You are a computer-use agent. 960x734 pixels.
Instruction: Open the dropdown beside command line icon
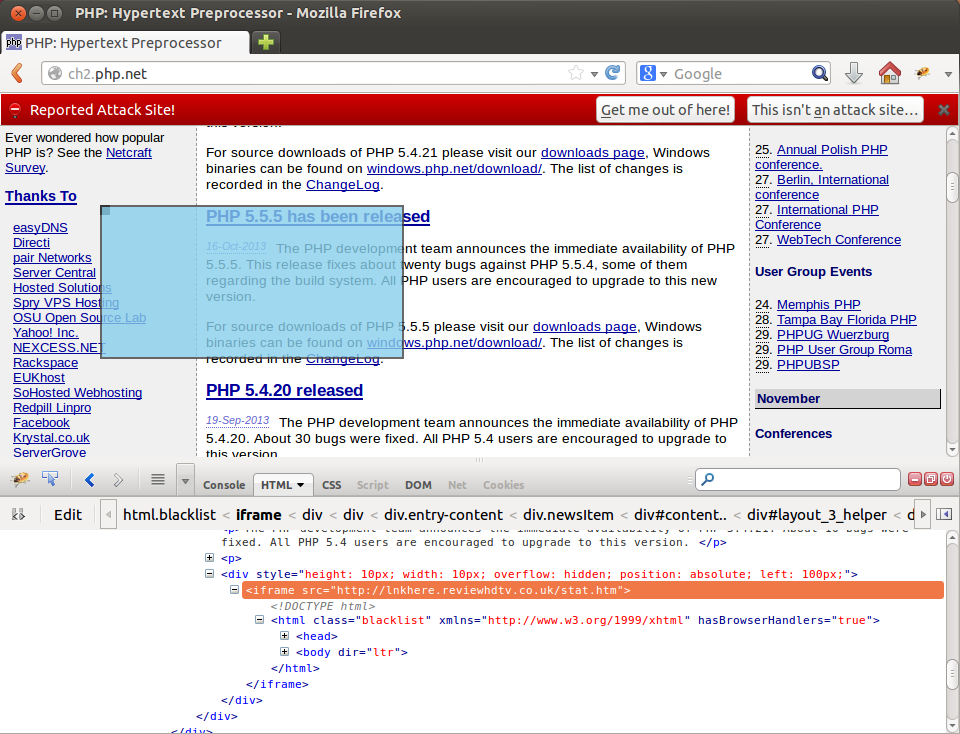tap(186, 480)
